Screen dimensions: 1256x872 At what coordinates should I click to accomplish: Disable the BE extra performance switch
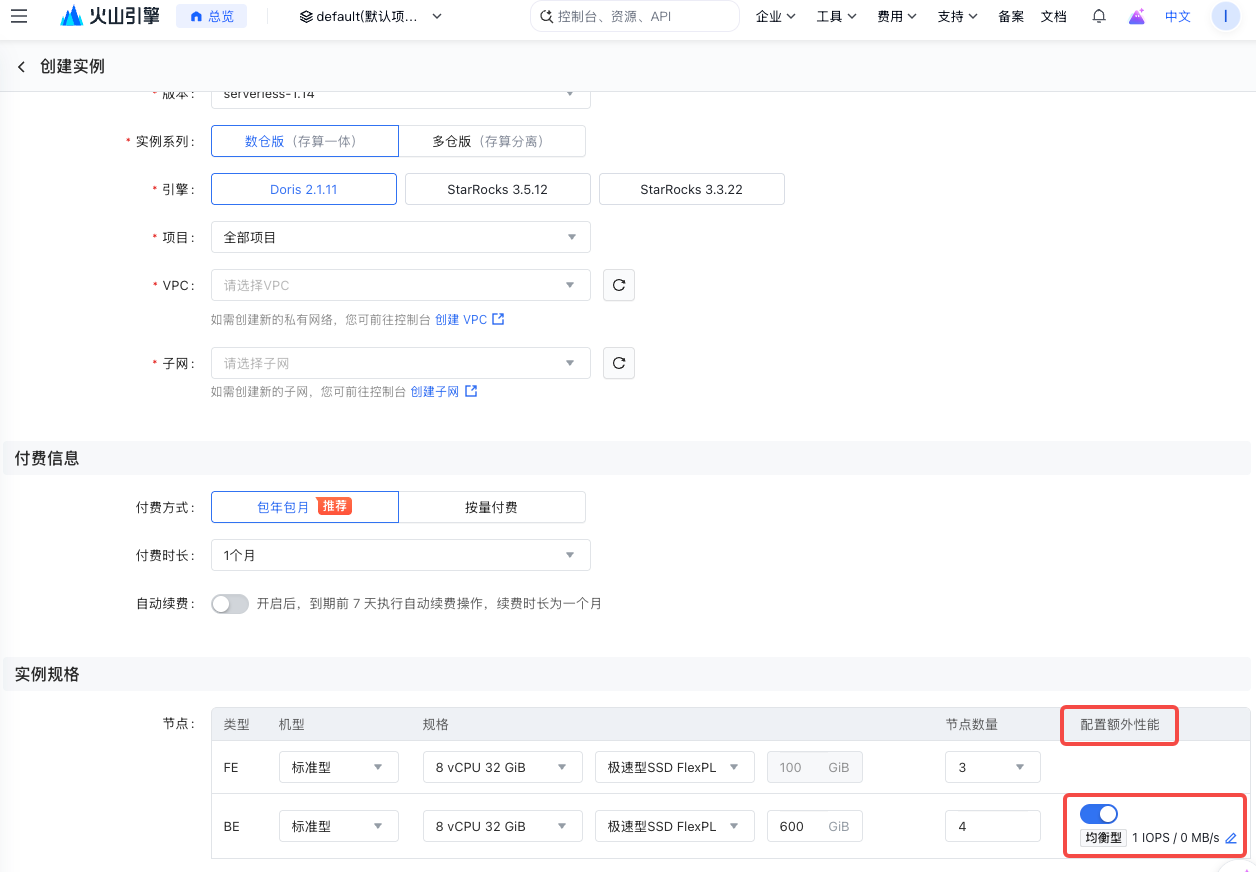(1099, 814)
